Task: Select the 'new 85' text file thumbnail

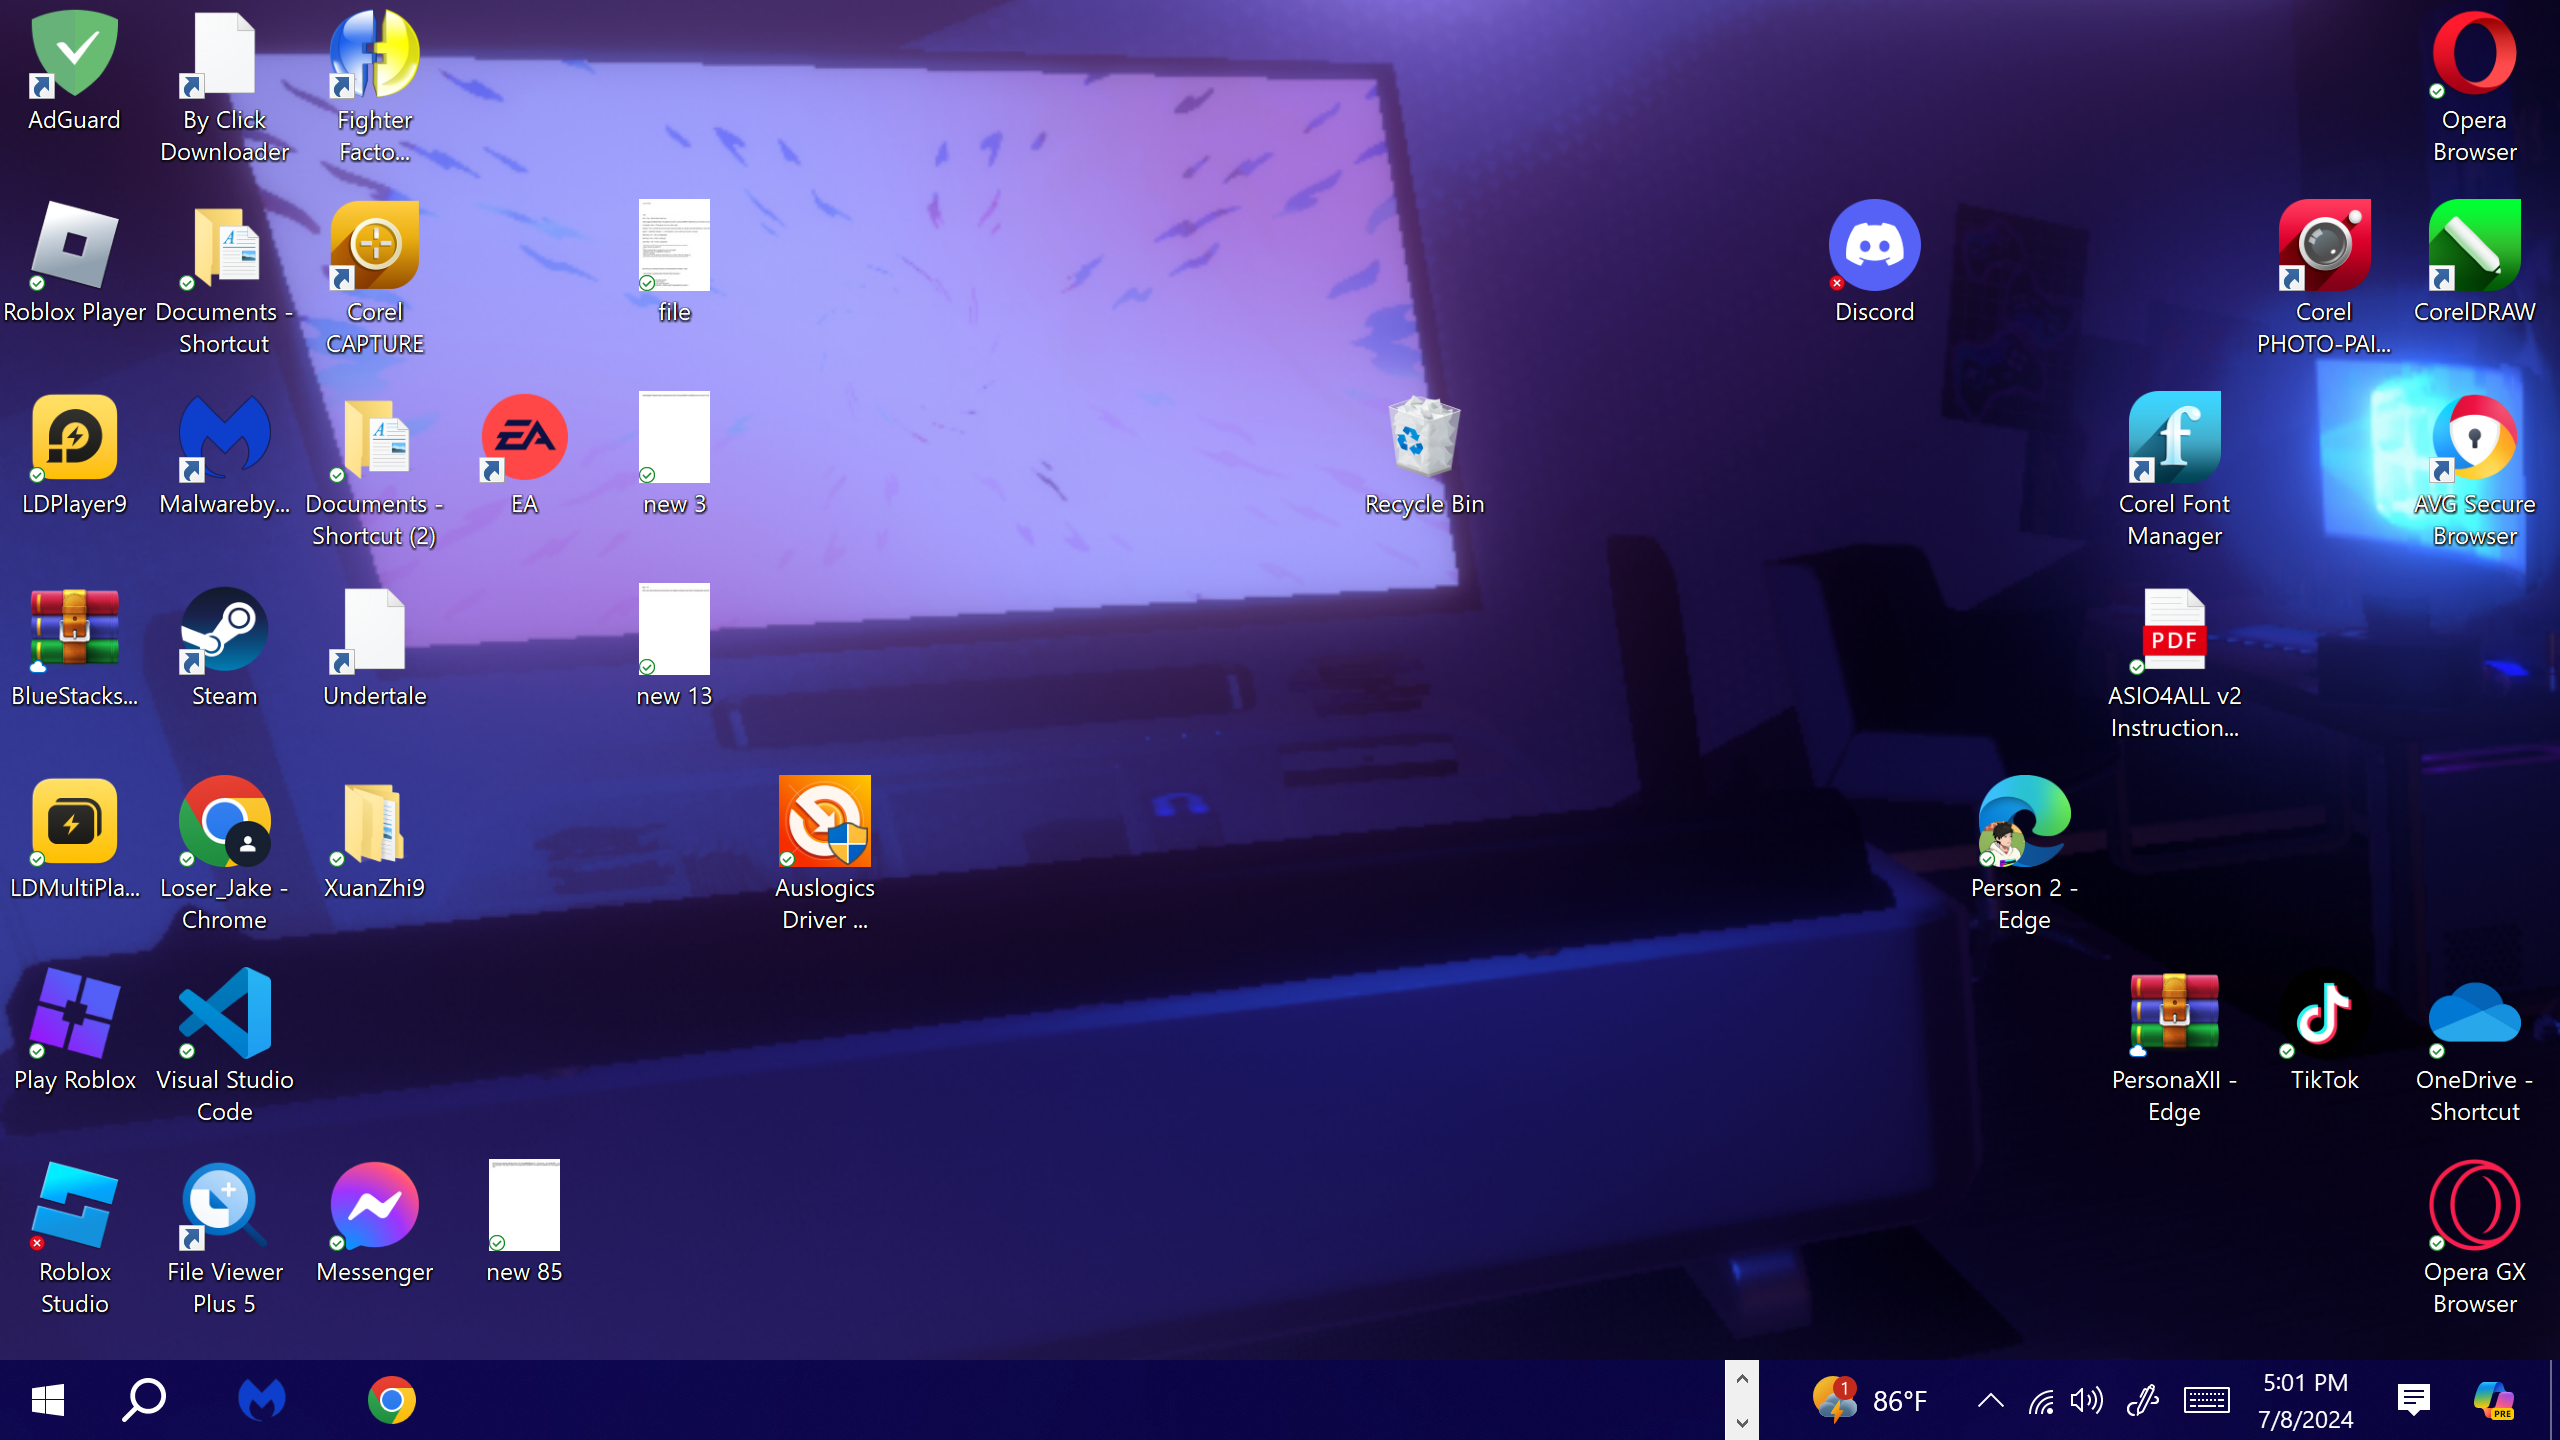Action: point(524,1207)
